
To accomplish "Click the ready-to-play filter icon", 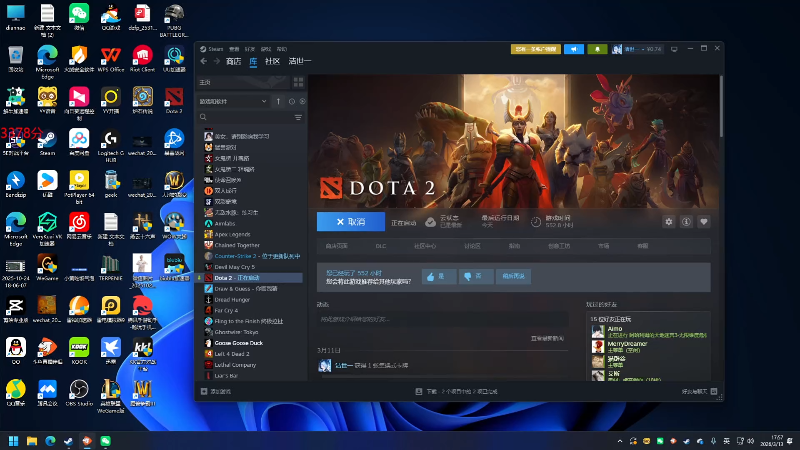I will tap(303, 102).
